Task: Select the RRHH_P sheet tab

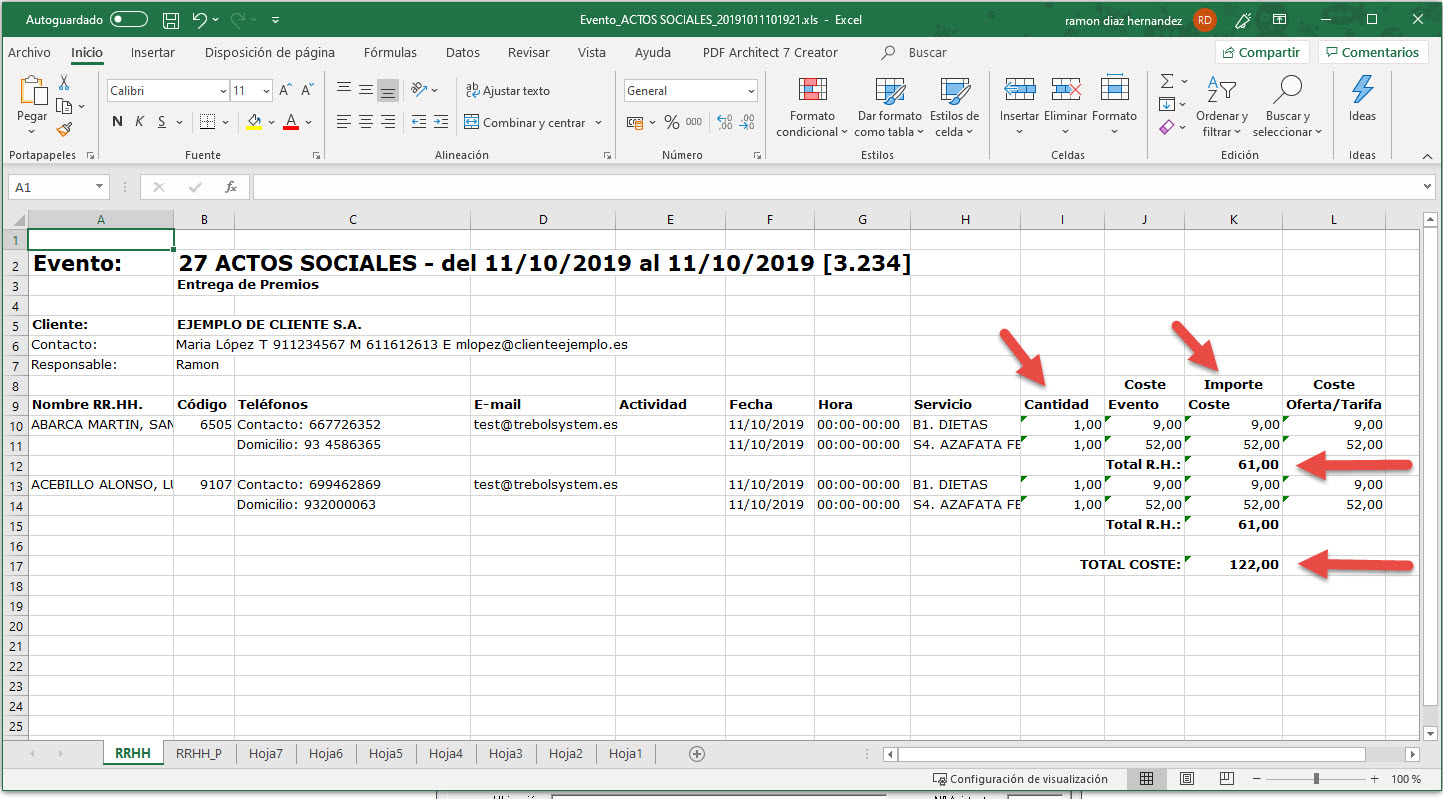Action: pos(199,754)
